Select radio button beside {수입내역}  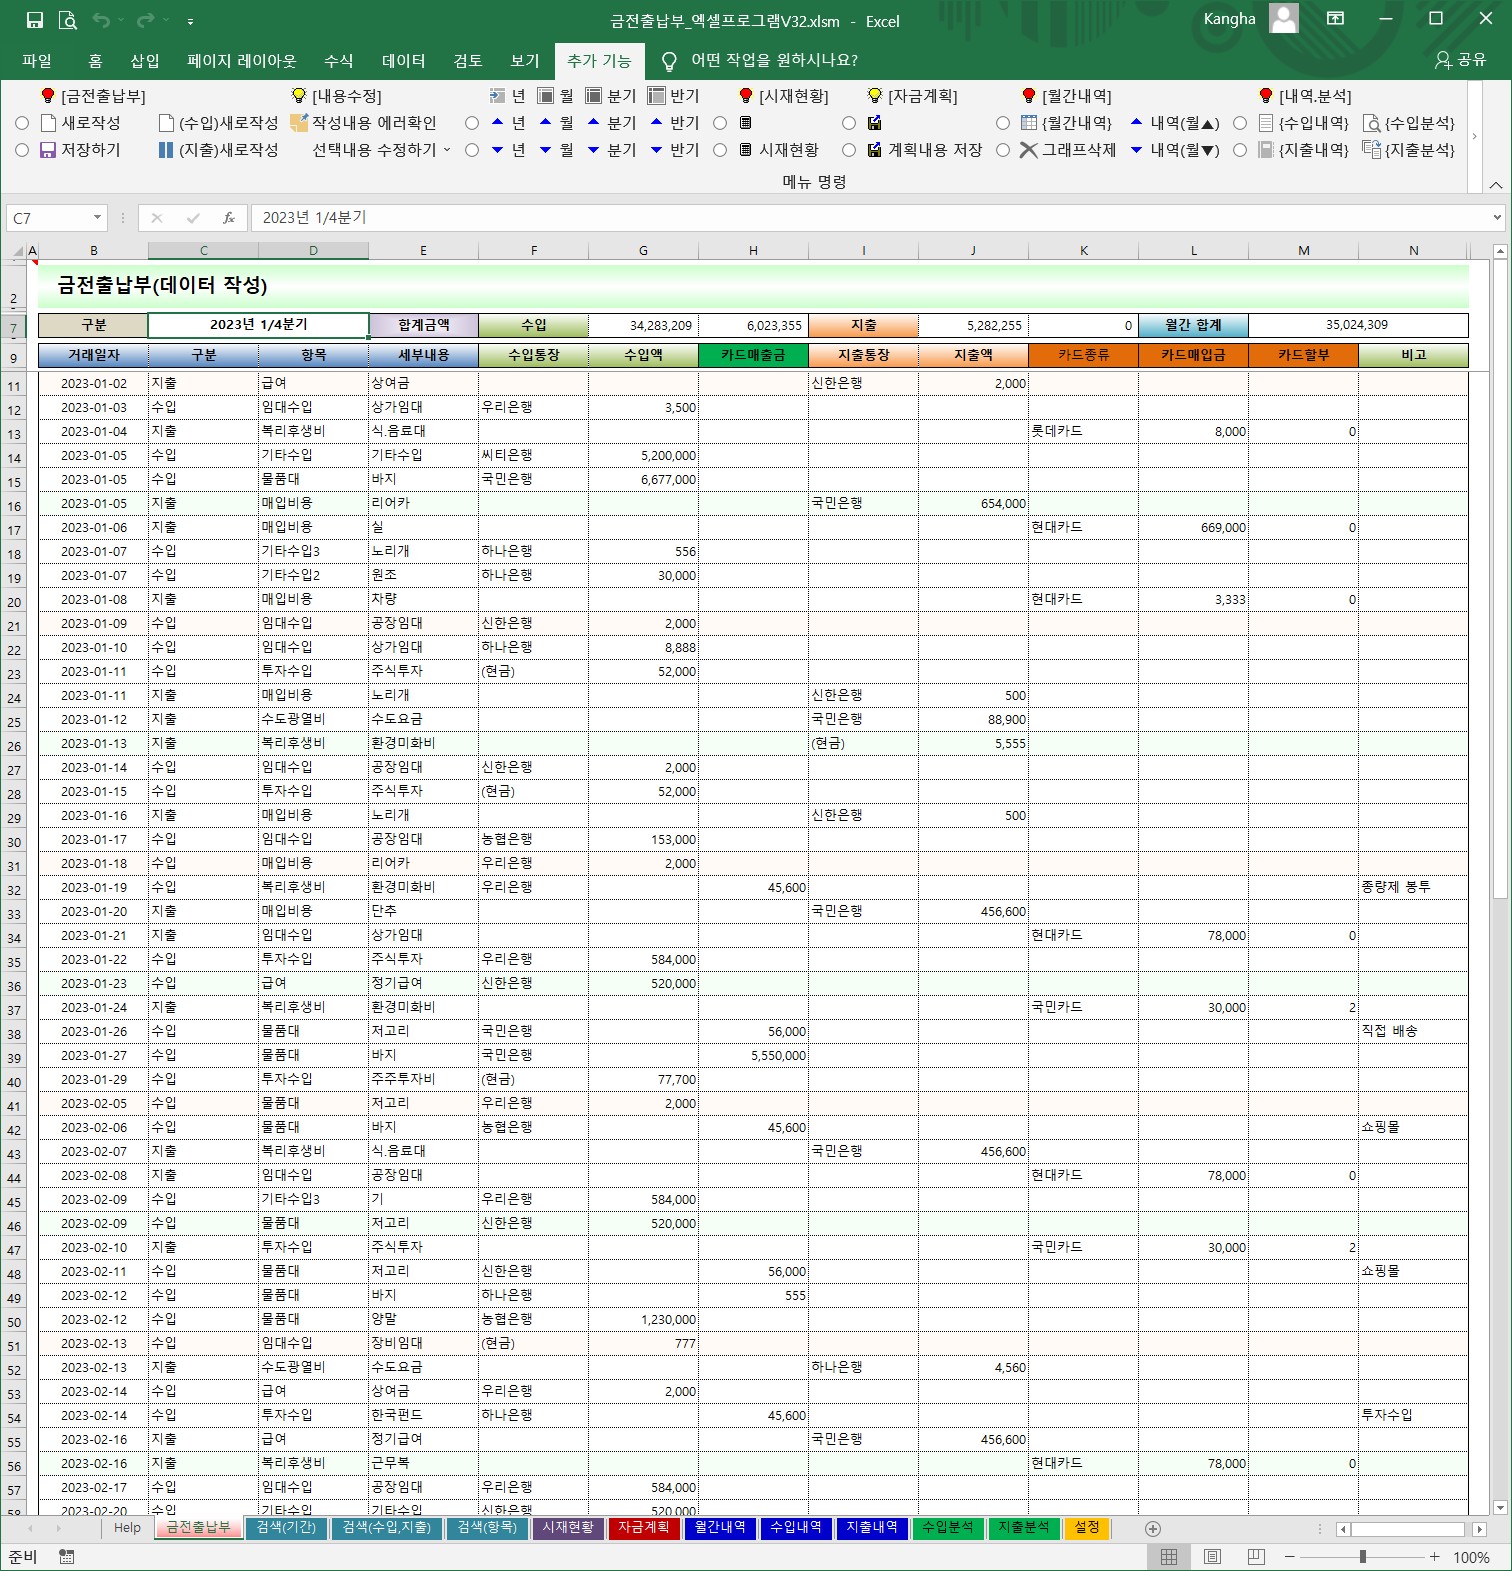(x=1240, y=123)
